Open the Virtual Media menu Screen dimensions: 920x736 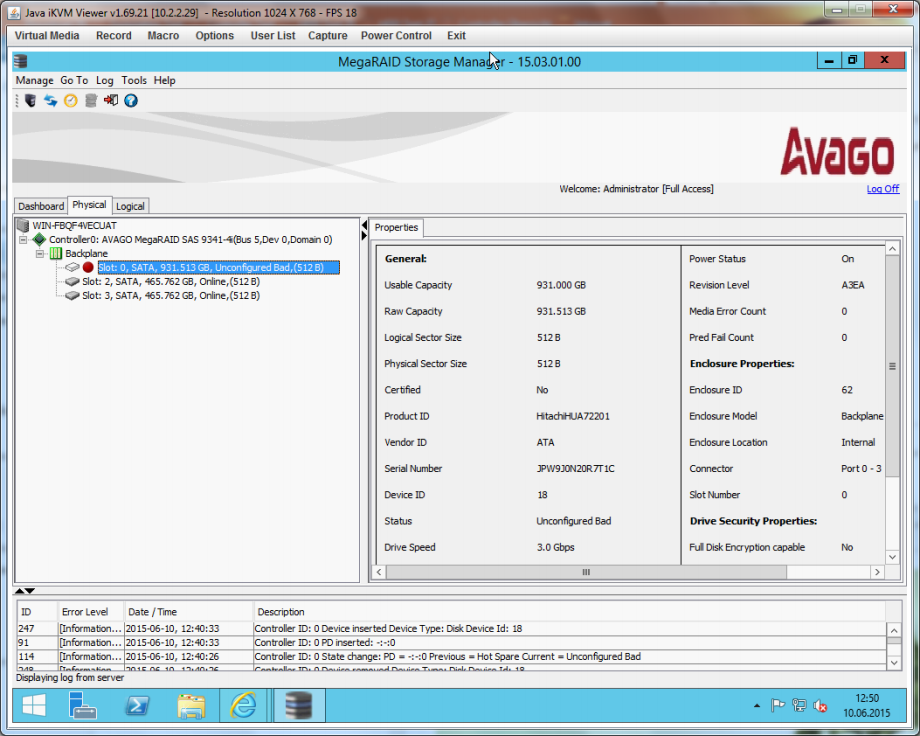(47, 35)
